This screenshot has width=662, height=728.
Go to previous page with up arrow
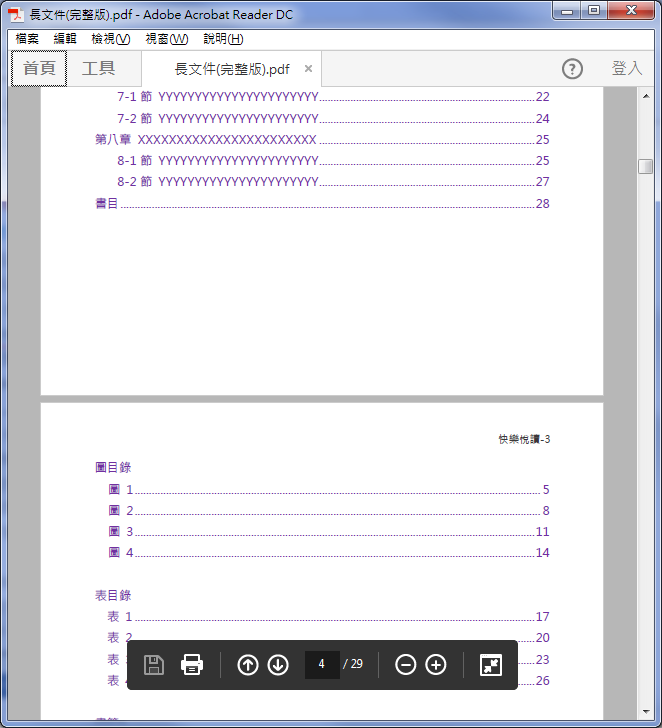(x=248, y=664)
